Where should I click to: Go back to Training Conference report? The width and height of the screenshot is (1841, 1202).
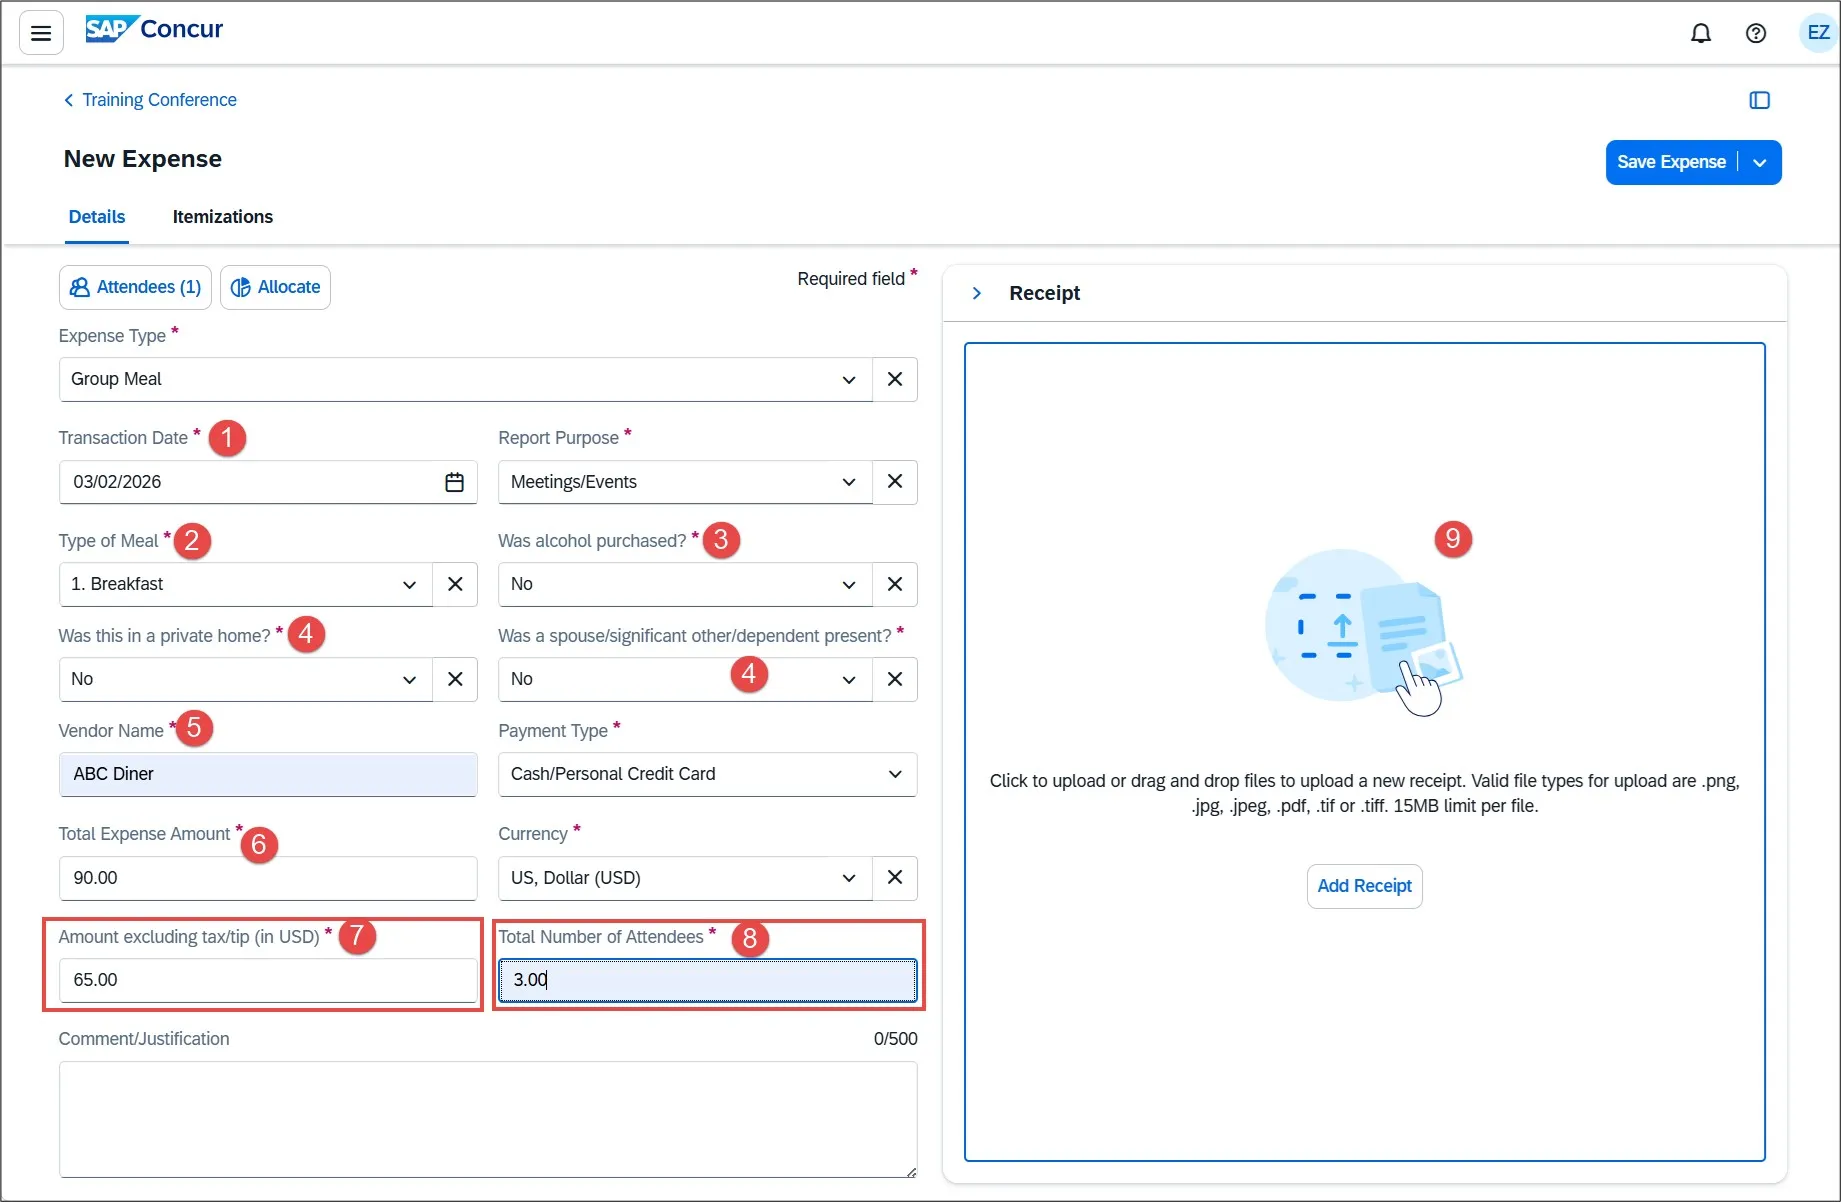(150, 100)
